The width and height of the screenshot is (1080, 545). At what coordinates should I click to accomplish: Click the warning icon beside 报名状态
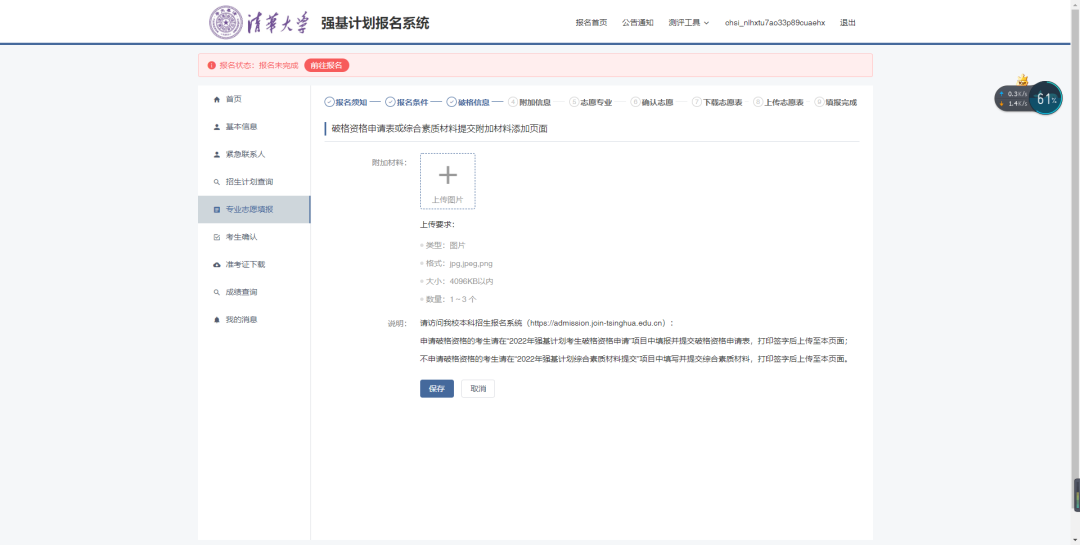click(x=211, y=65)
